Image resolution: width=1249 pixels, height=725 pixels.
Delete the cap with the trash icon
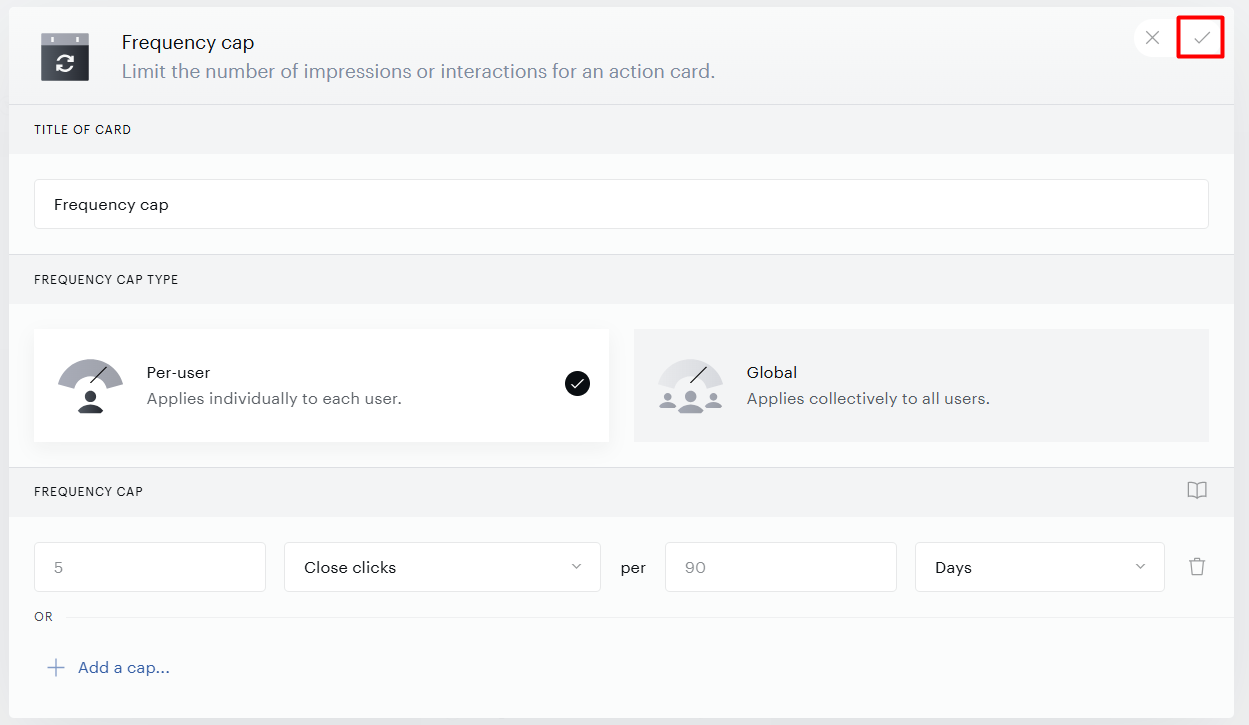[x=1197, y=567]
